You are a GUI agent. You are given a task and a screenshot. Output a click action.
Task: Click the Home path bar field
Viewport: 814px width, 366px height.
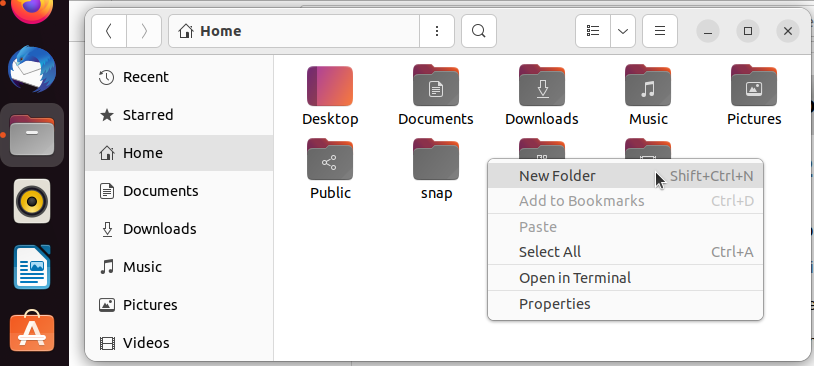pos(294,31)
